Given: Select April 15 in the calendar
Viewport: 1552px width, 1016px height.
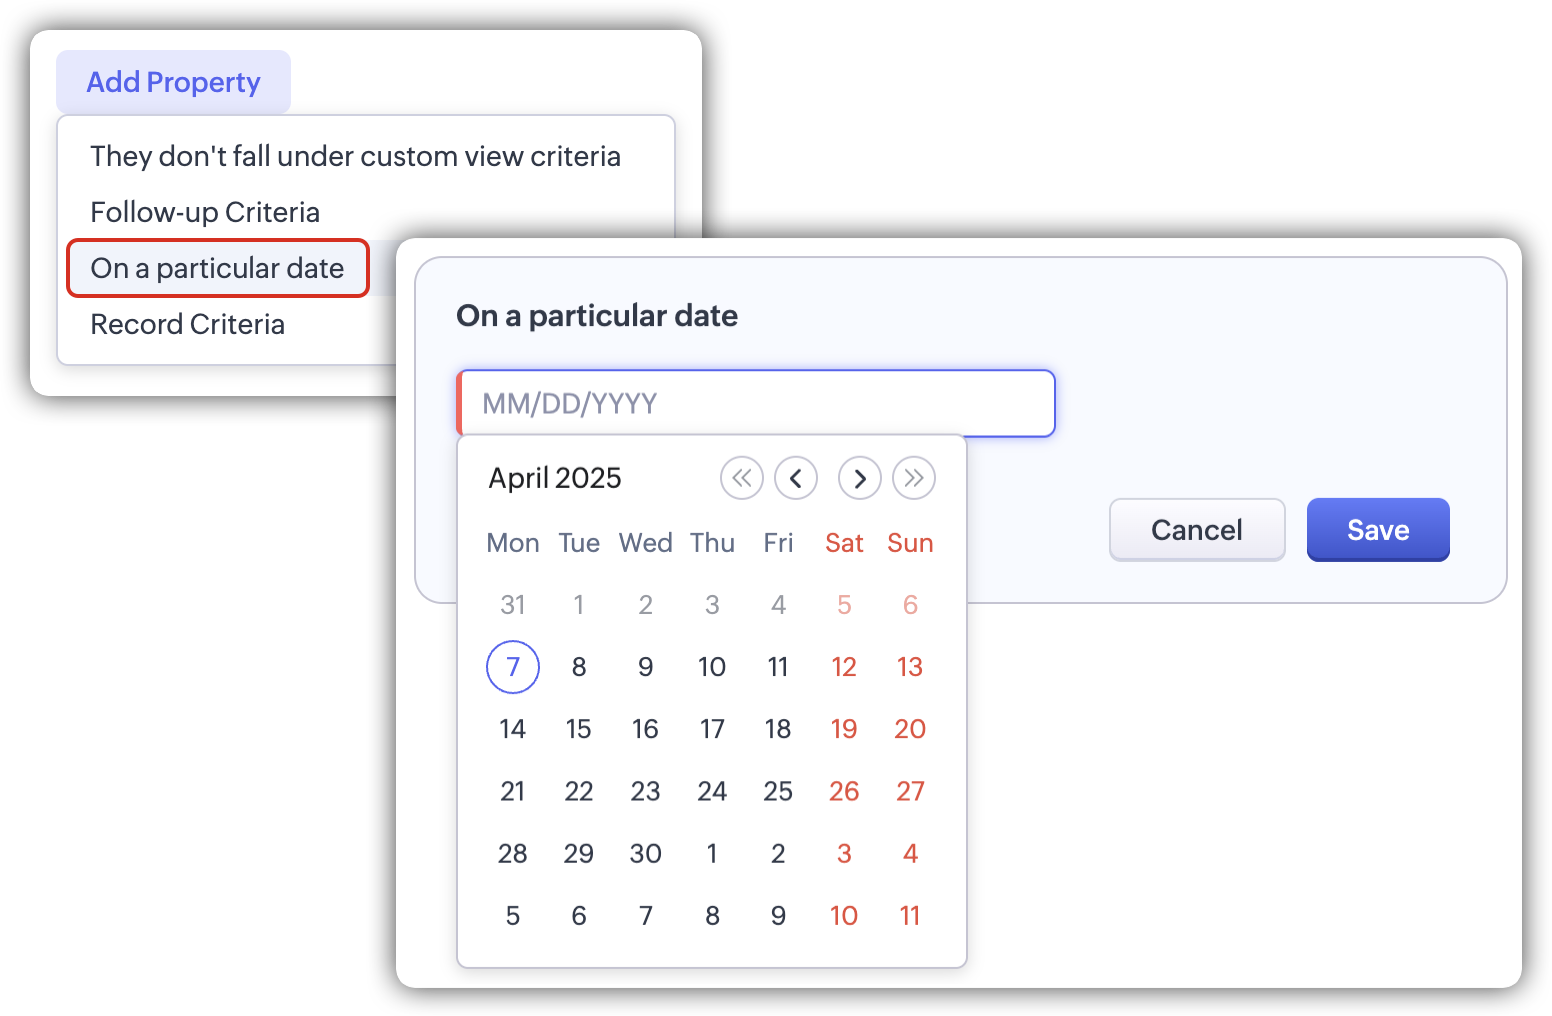Looking at the screenshot, I should pyautogui.click(x=579, y=729).
